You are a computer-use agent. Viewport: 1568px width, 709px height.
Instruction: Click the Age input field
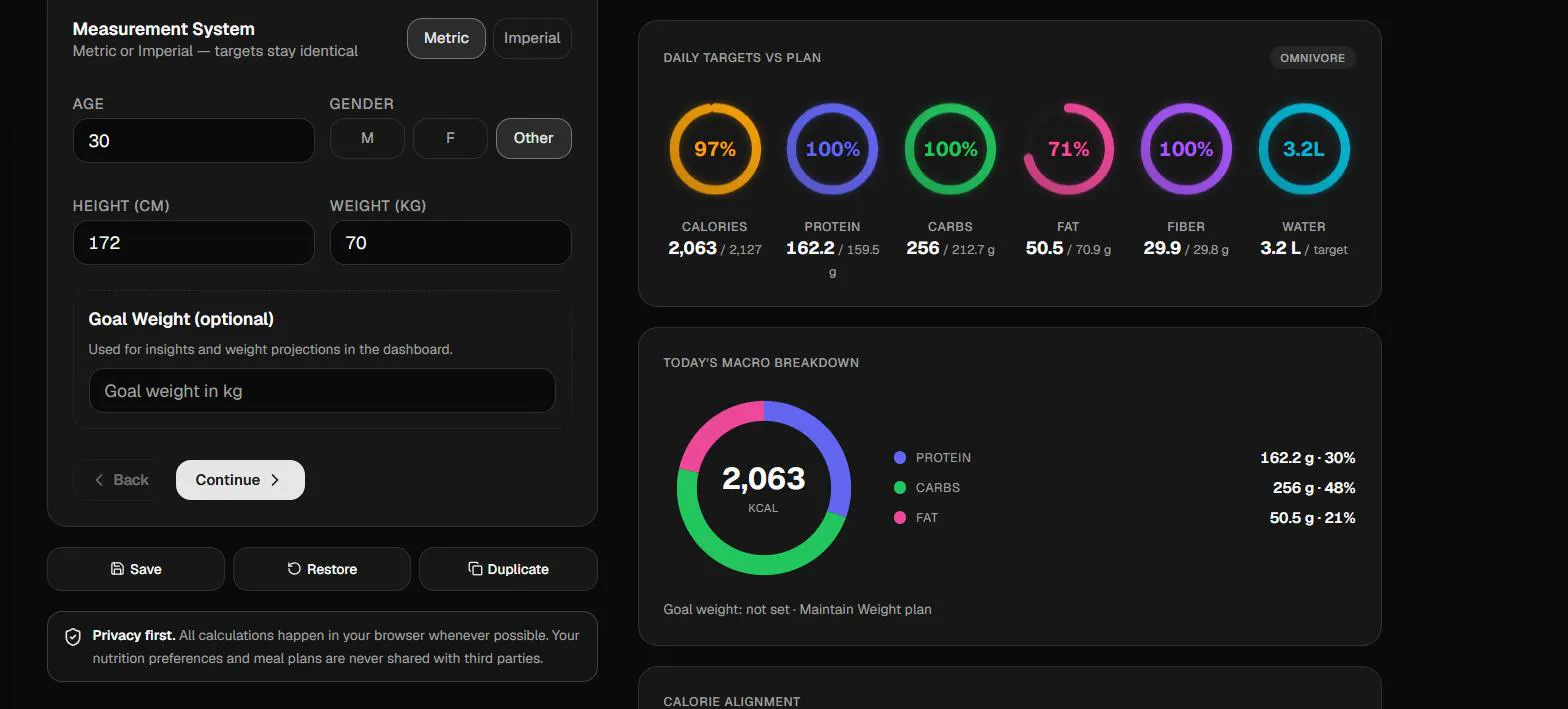click(194, 140)
